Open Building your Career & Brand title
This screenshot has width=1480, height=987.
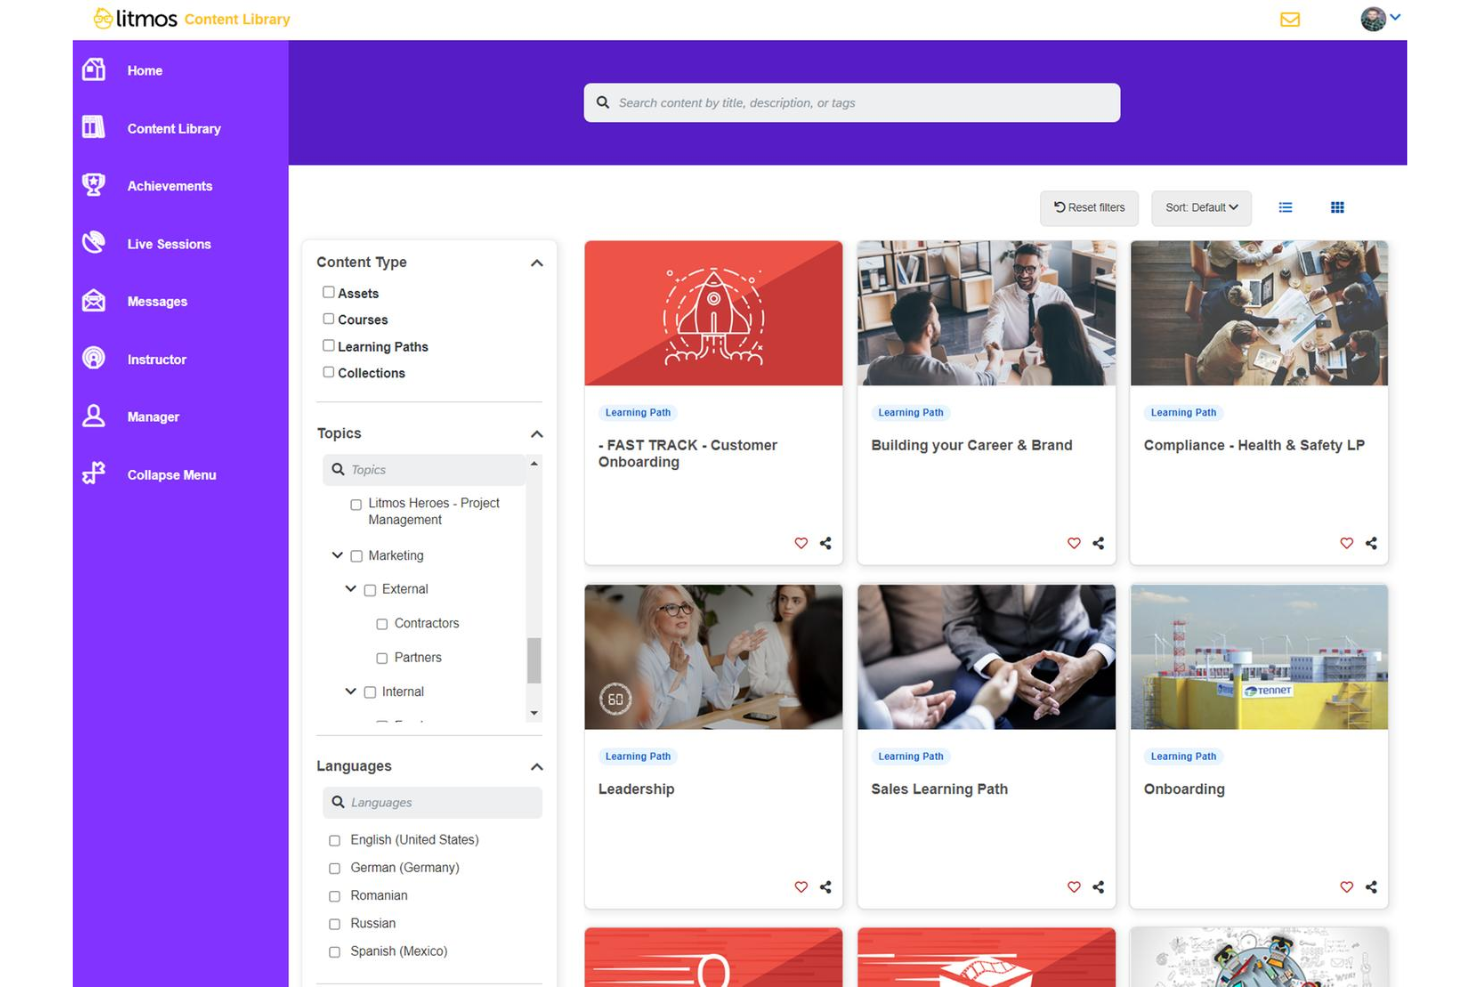(971, 445)
